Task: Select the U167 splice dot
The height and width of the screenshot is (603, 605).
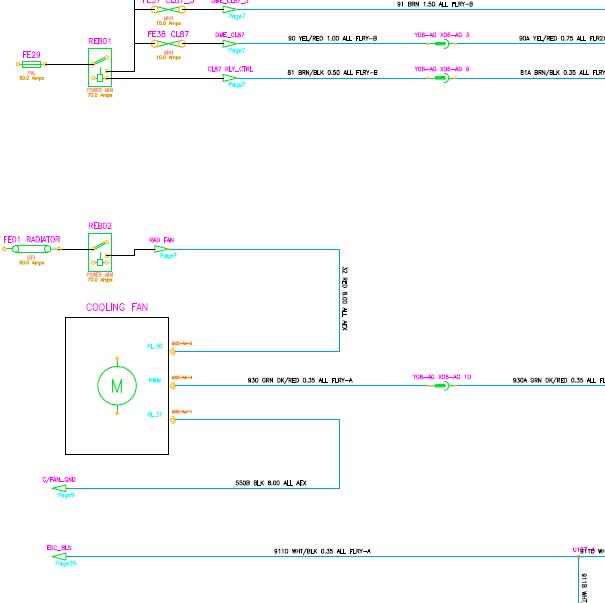Action: (579, 557)
